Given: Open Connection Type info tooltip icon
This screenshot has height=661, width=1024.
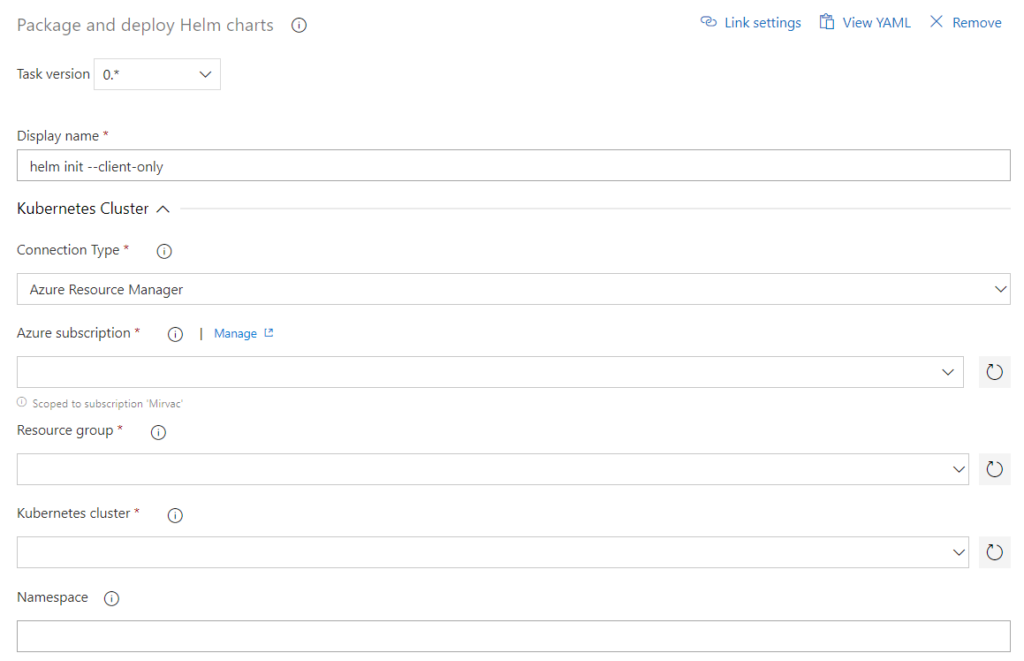Looking at the screenshot, I should coord(164,251).
